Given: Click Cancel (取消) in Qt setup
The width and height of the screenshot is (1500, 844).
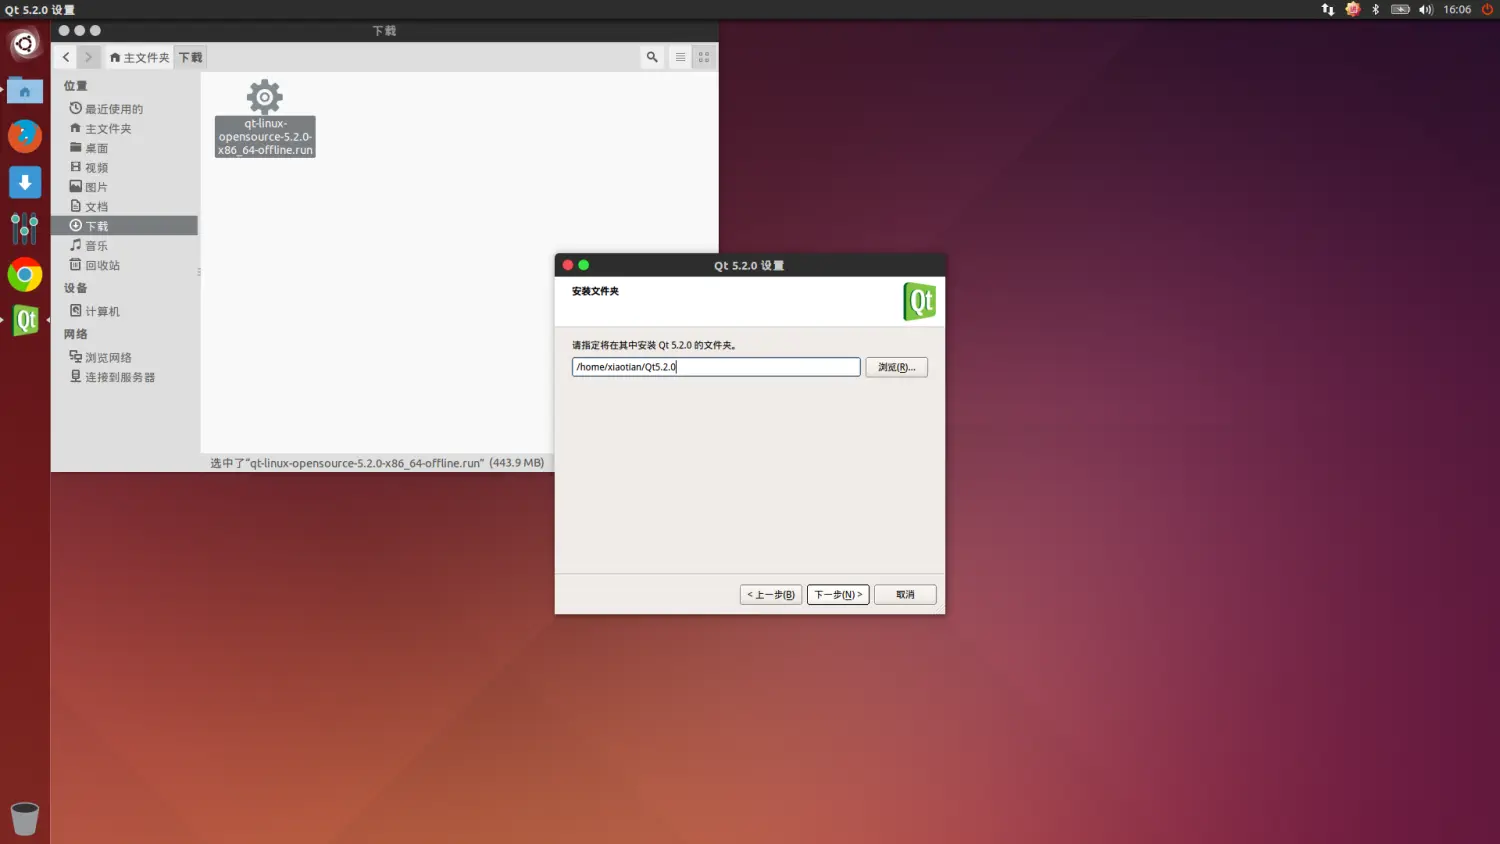Looking at the screenshot, I should 905,594.
